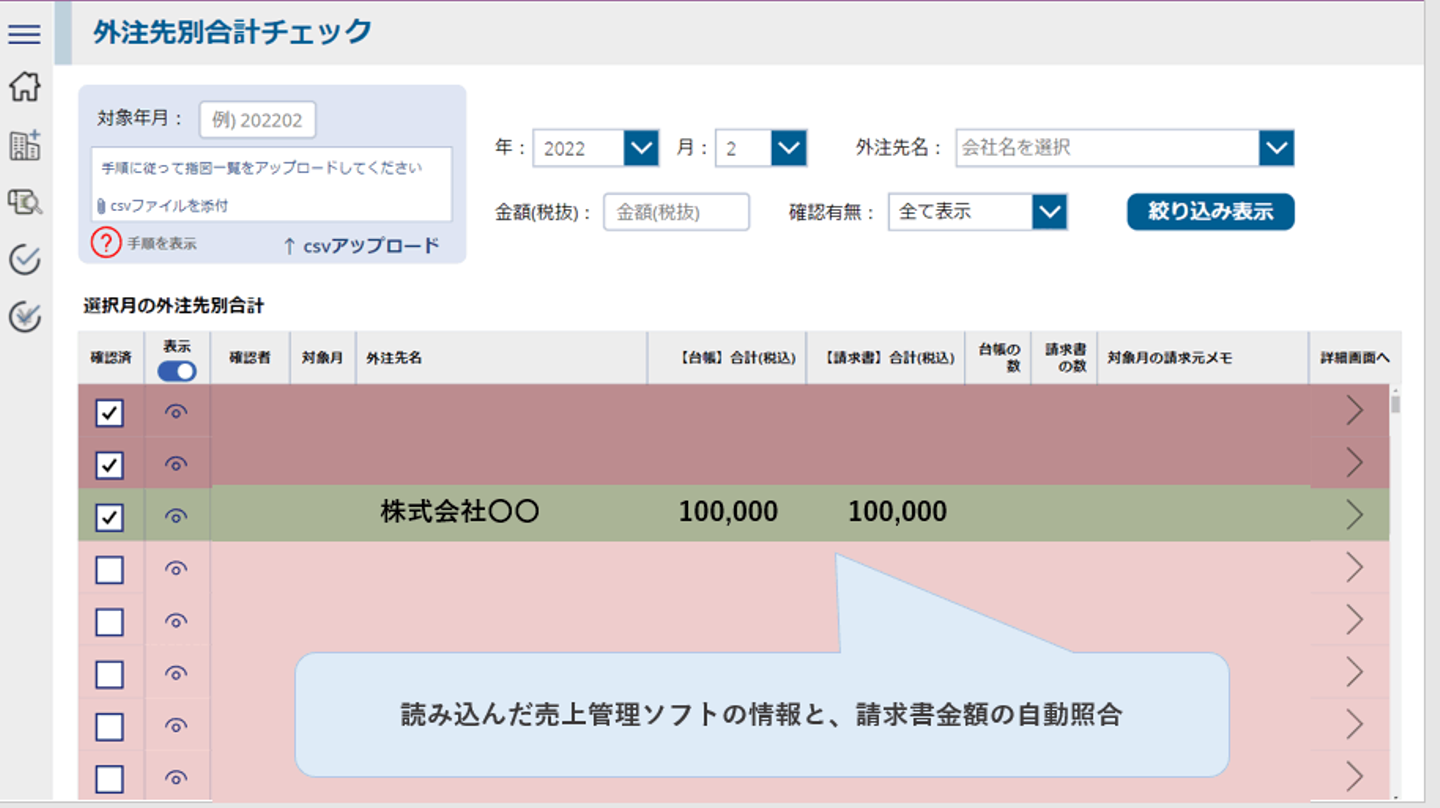The image size is (1440, 808).
Task: Open the detail screen chevron for 株式会社〇〇
Action: [1355, 514]
